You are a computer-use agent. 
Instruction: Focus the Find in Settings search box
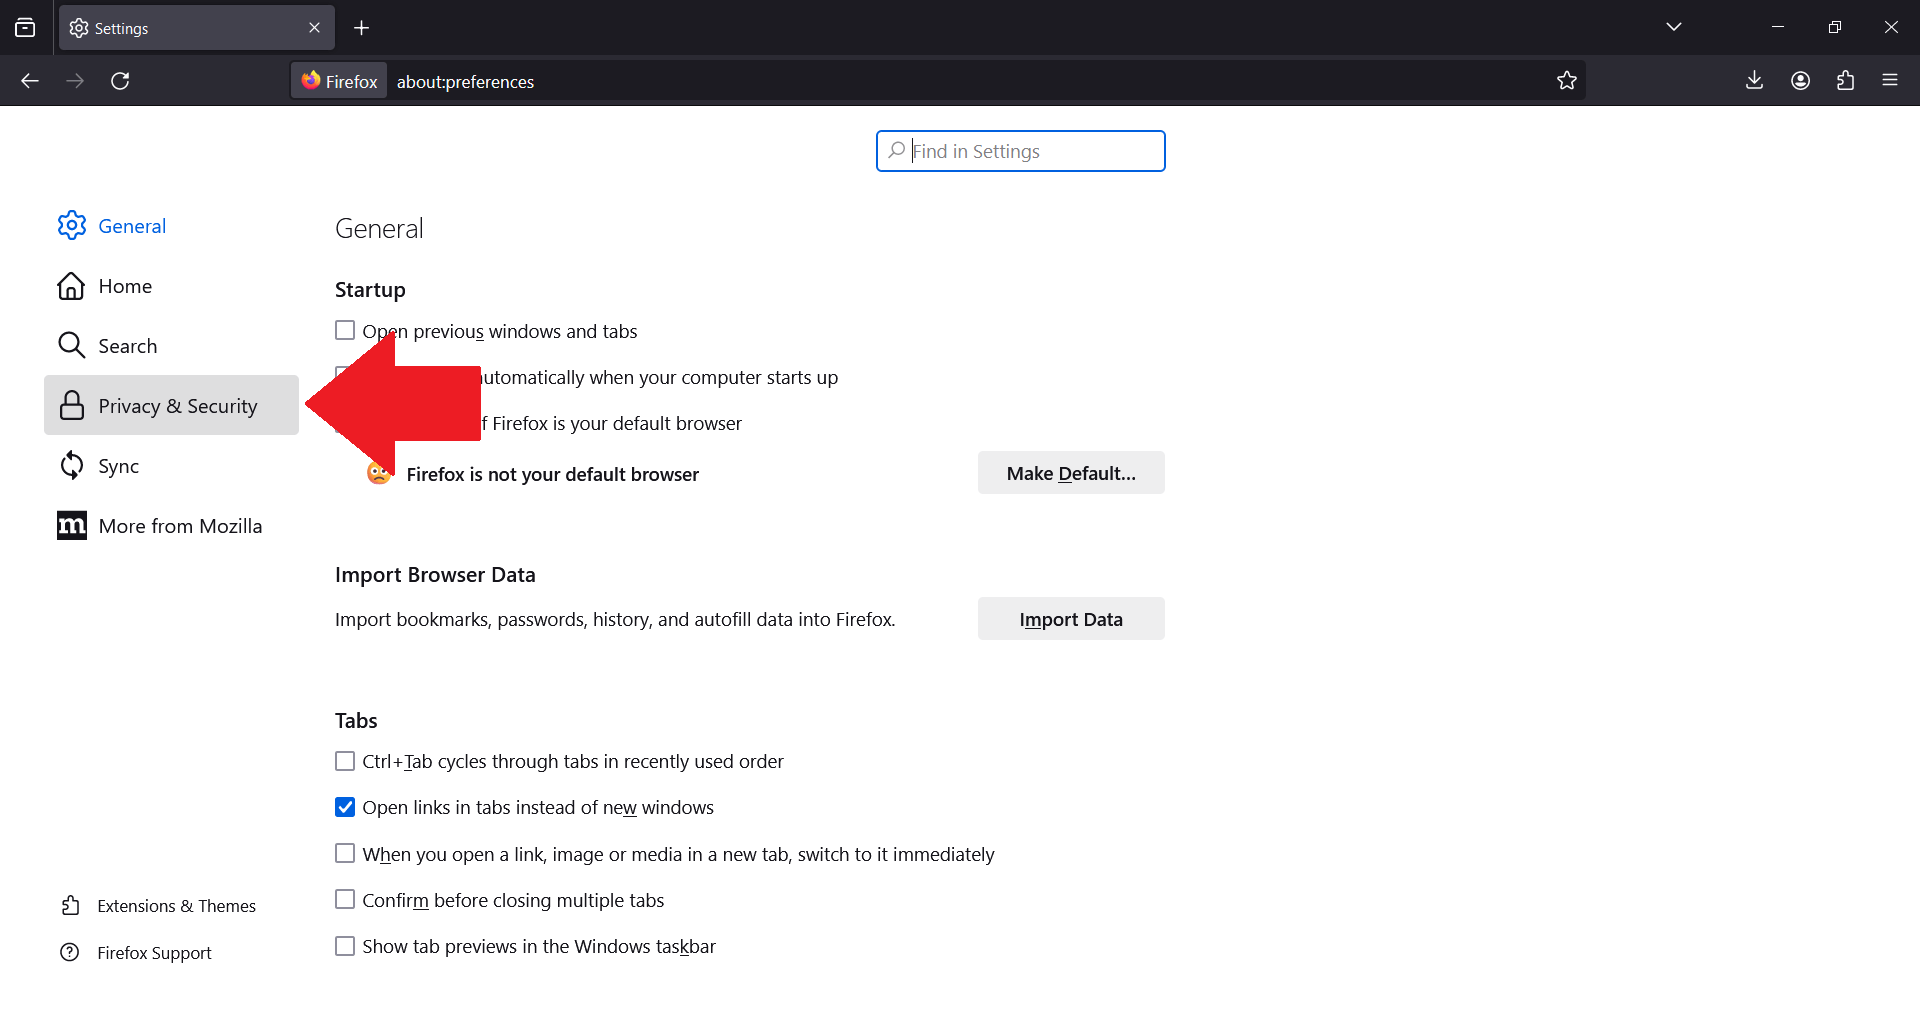[1021, 151]
